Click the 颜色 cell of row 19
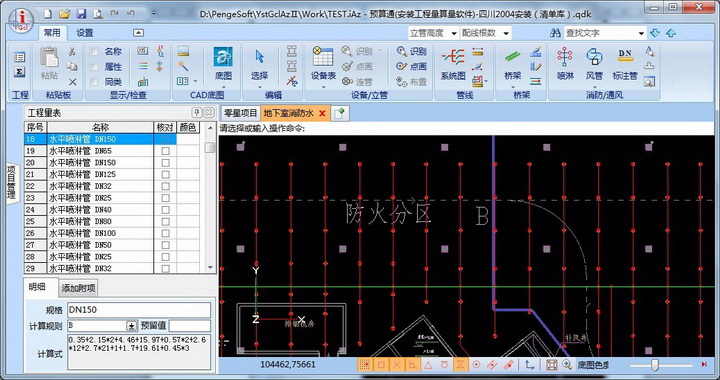The height and width of the screenshot is (380, 720). (x=188, y=151)
